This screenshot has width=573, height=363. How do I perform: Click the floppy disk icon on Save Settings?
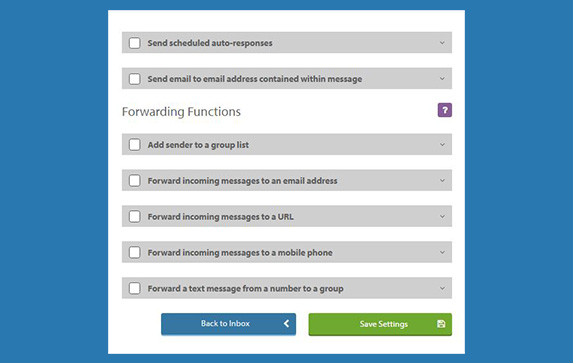pyautogui.click(x=441, y=324)
